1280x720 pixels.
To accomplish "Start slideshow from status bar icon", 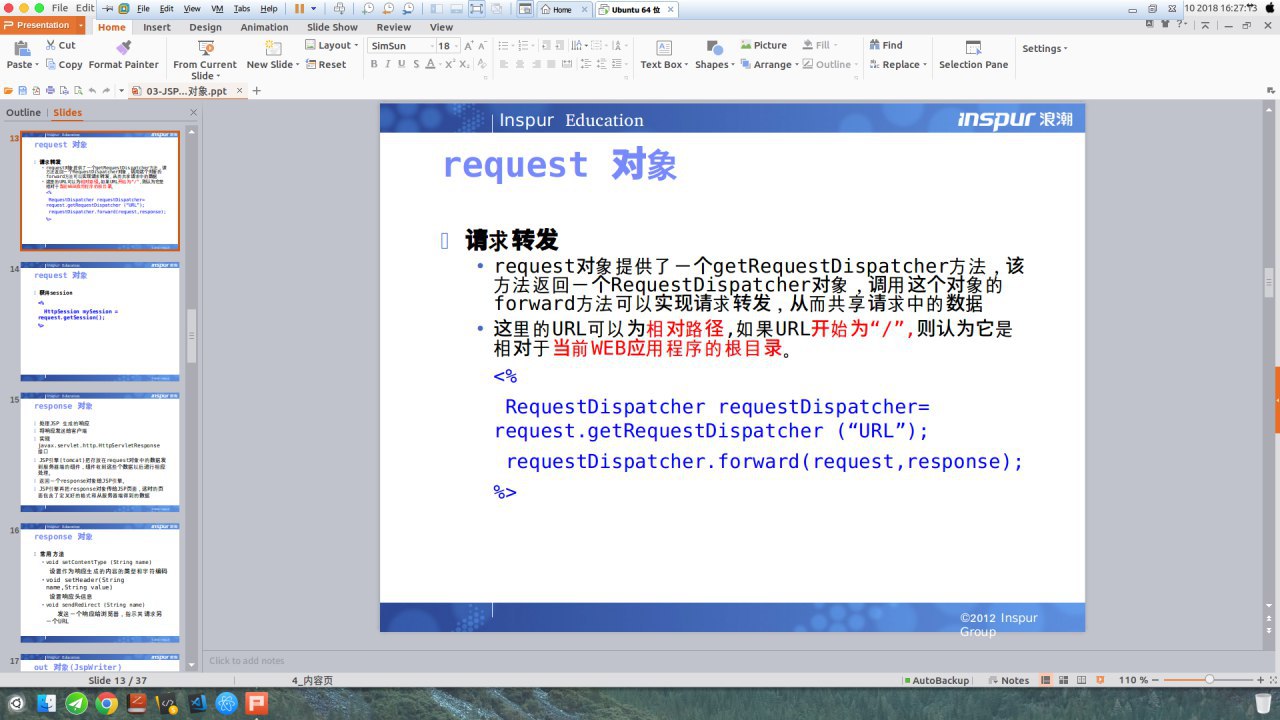I will tap(1100, 680).
